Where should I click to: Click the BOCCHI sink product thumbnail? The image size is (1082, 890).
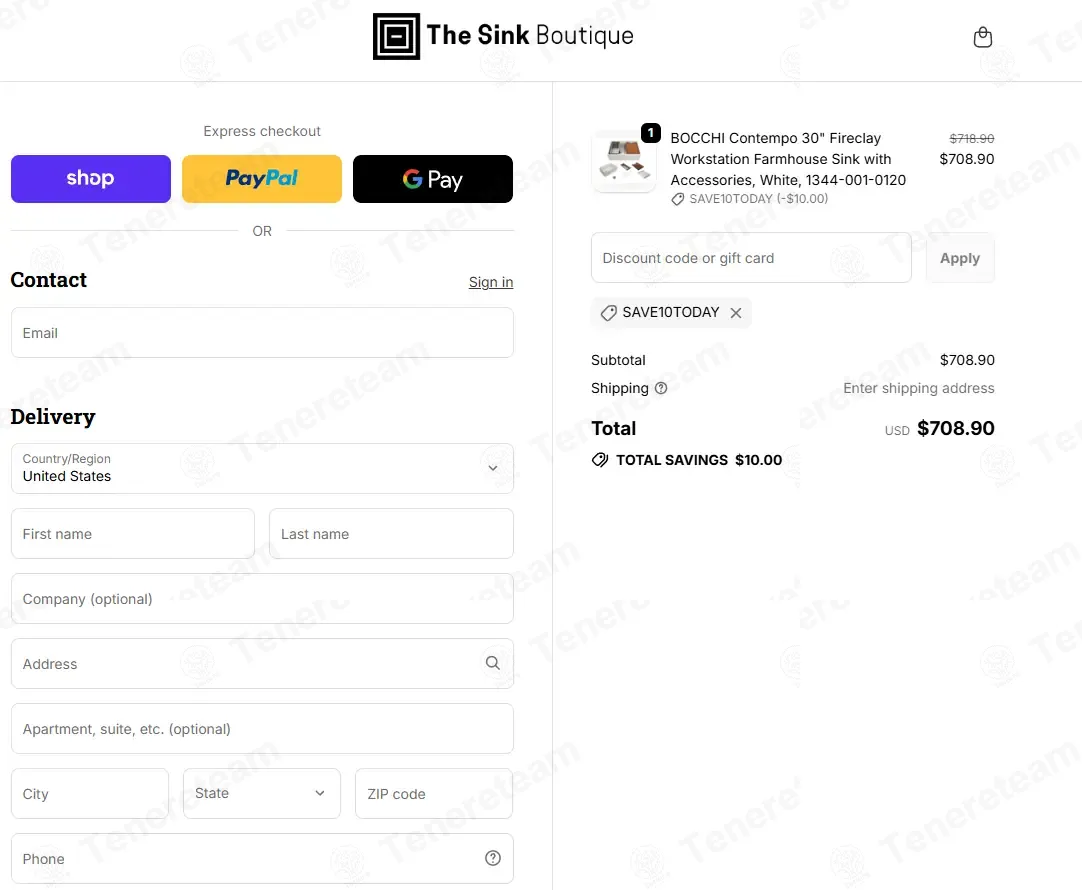(624, 161)
